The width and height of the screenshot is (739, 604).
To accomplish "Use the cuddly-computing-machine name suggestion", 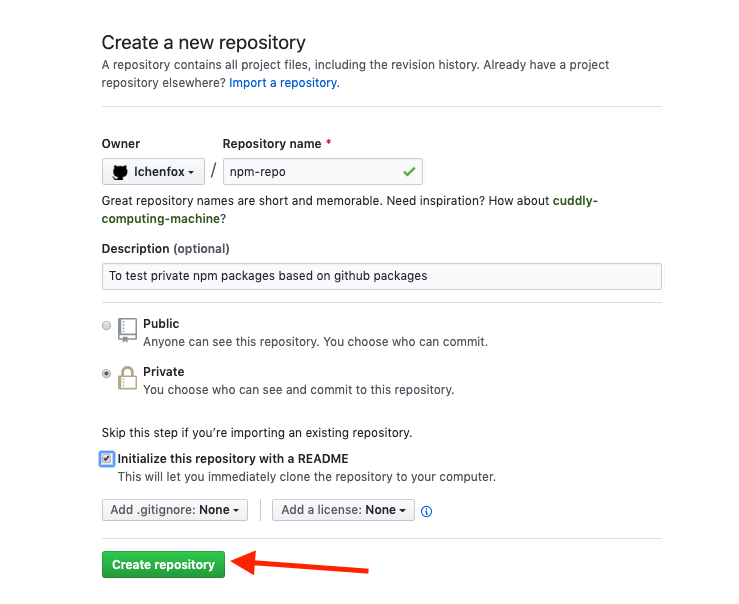I will coord(575,200).
